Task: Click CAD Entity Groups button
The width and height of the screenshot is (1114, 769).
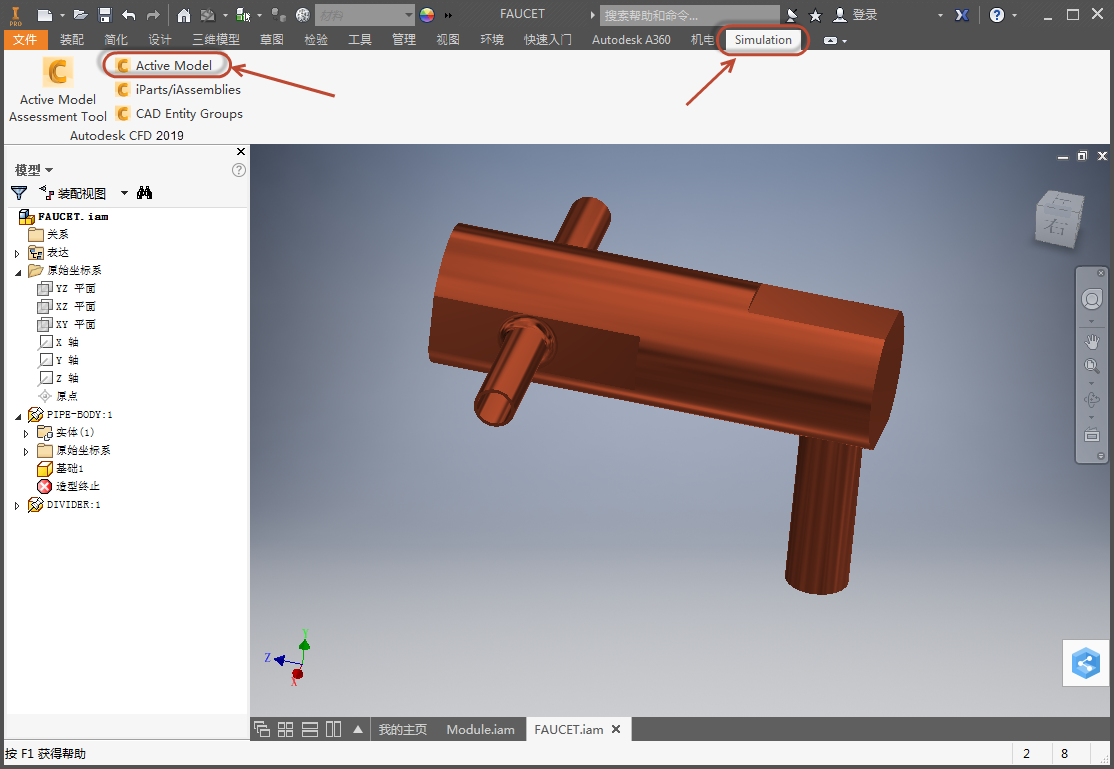Action: point(179,114)
